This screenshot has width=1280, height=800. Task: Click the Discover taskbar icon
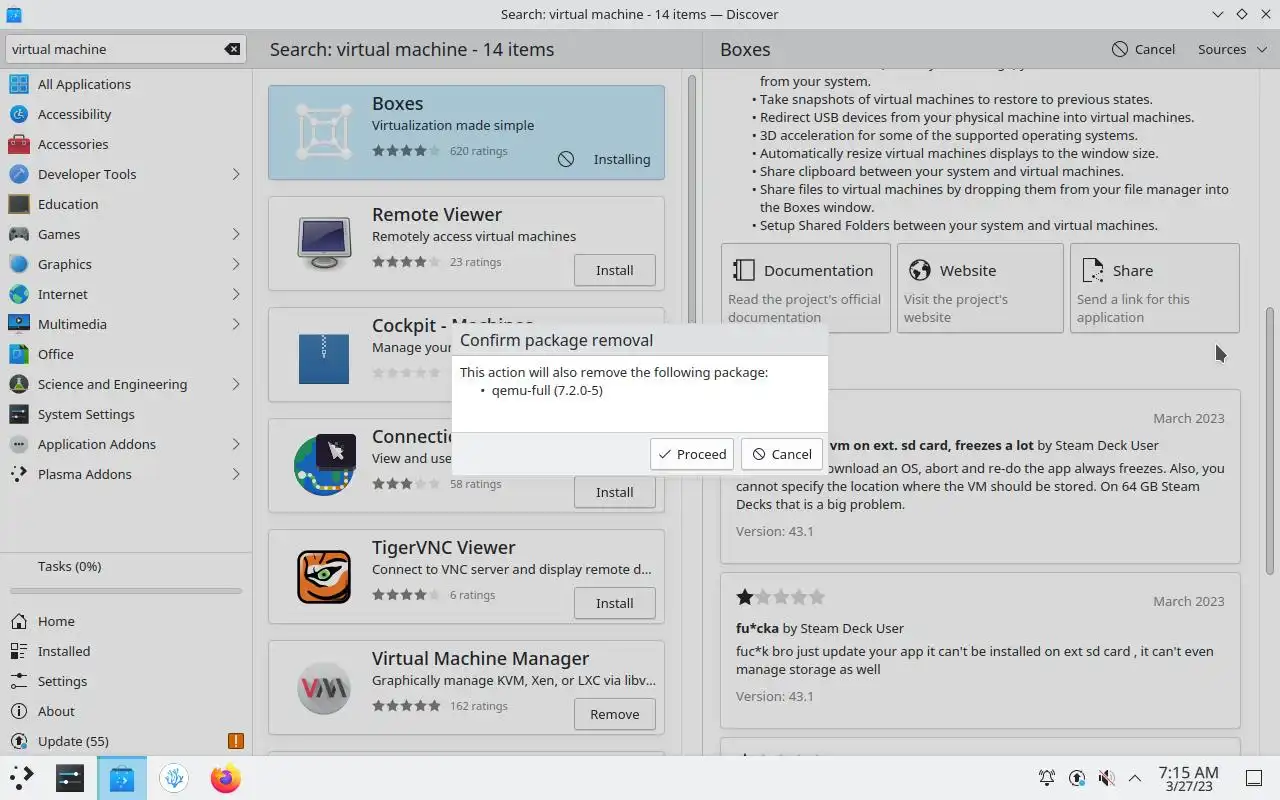(x=122, y=777)
